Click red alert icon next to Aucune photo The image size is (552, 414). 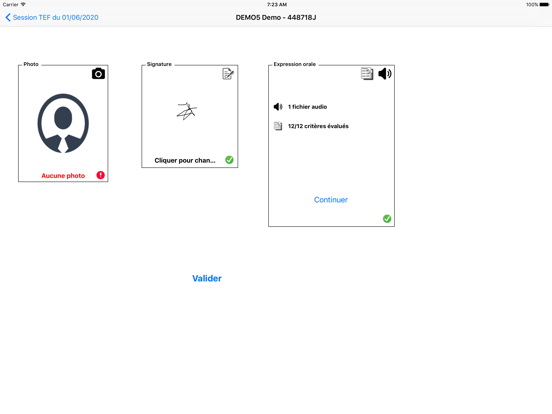point(101,175)
